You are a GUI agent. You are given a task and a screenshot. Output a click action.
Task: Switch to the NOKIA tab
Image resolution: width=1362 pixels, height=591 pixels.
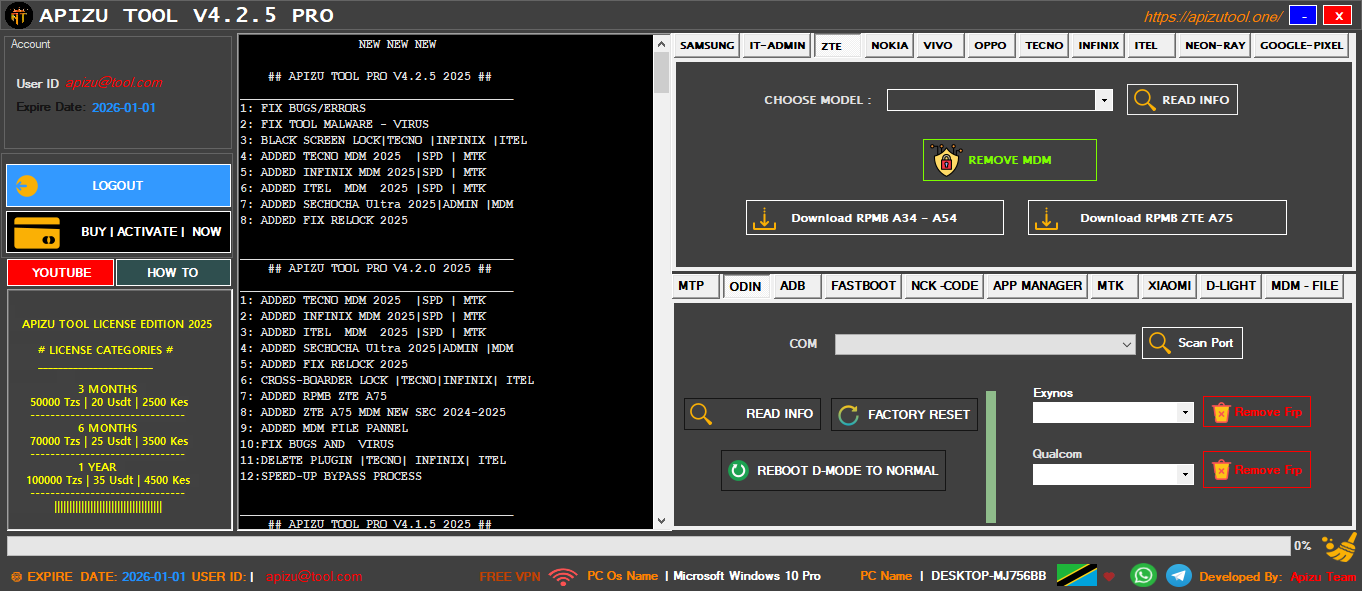click(x=890, y=45)
